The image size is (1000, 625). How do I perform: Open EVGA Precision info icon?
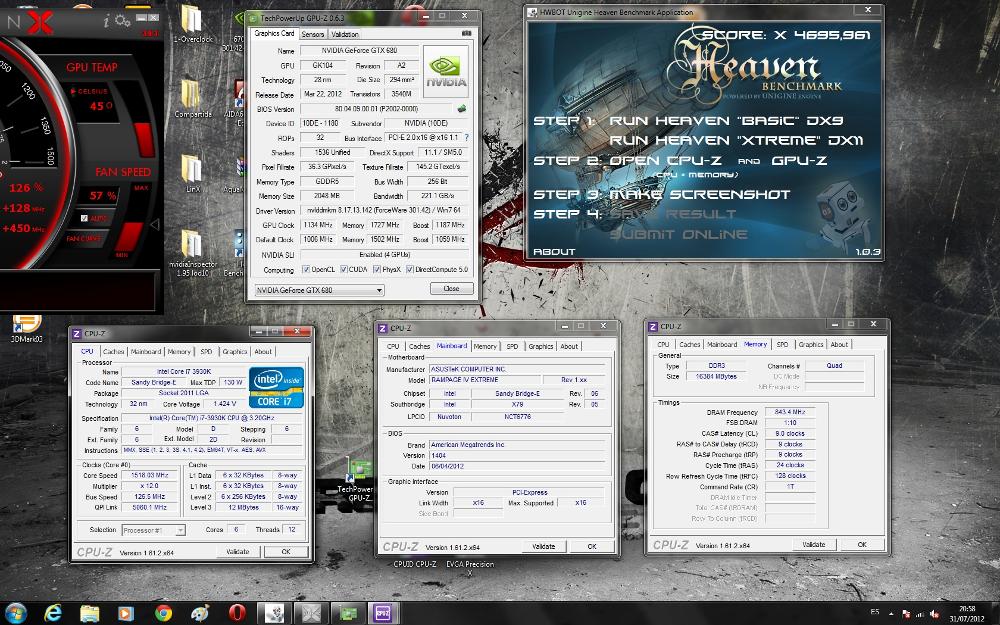point(106,22)
